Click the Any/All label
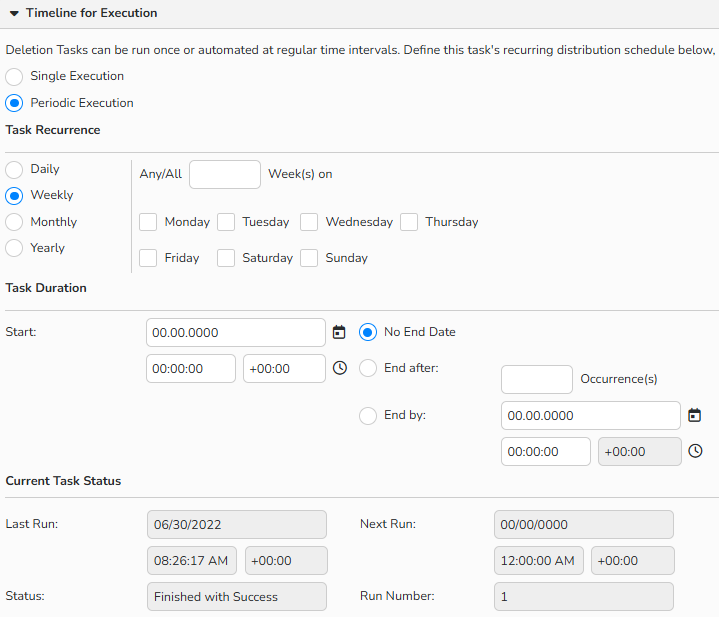 [x=160, y=174]
